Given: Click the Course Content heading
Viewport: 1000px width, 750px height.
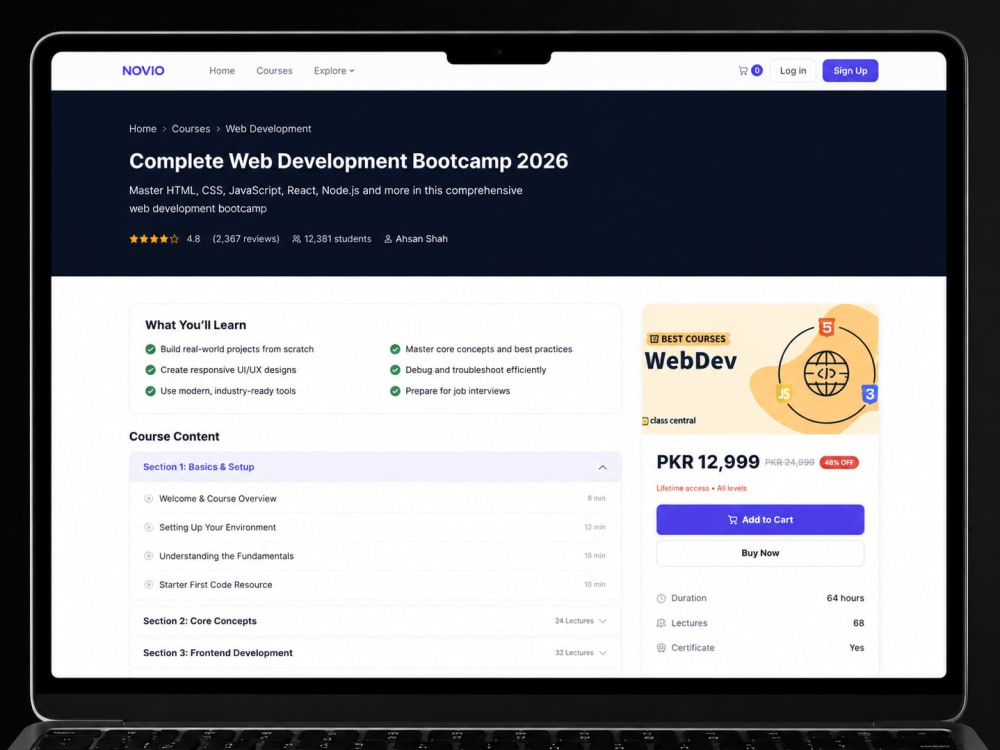Looking at the screenshot, I should tap(174, 437).
